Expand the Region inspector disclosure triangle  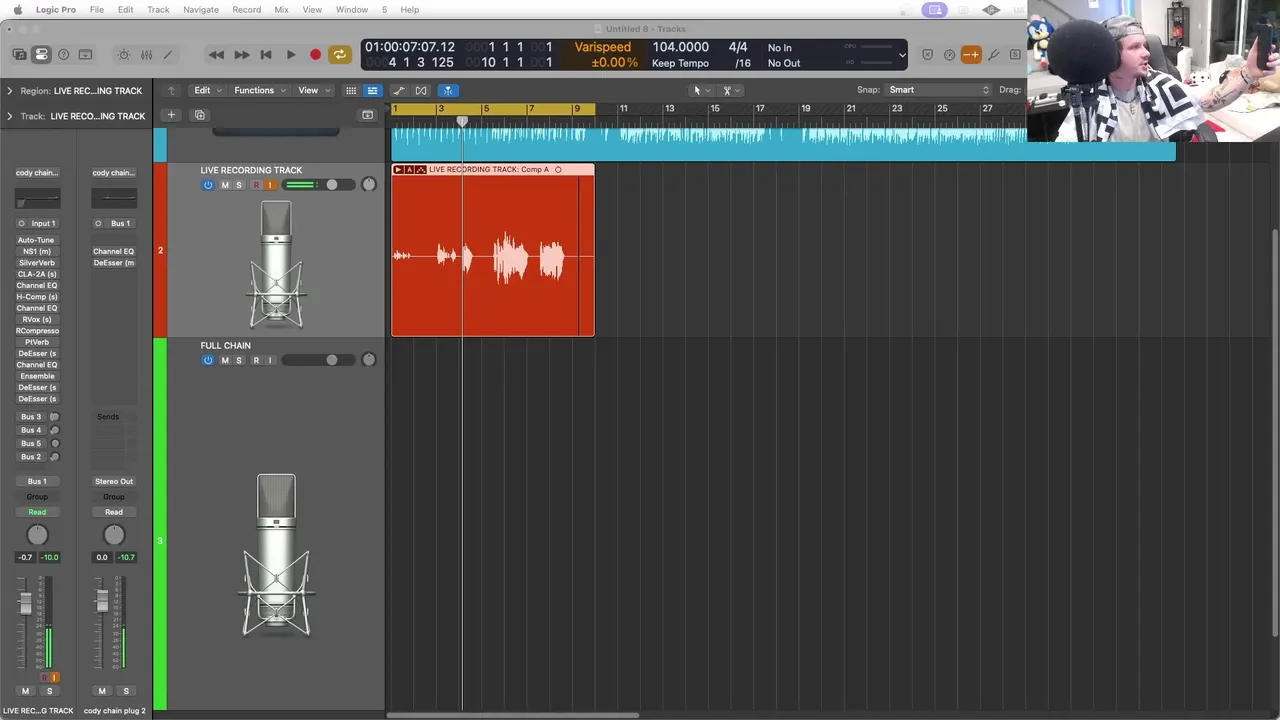(10, 91)
